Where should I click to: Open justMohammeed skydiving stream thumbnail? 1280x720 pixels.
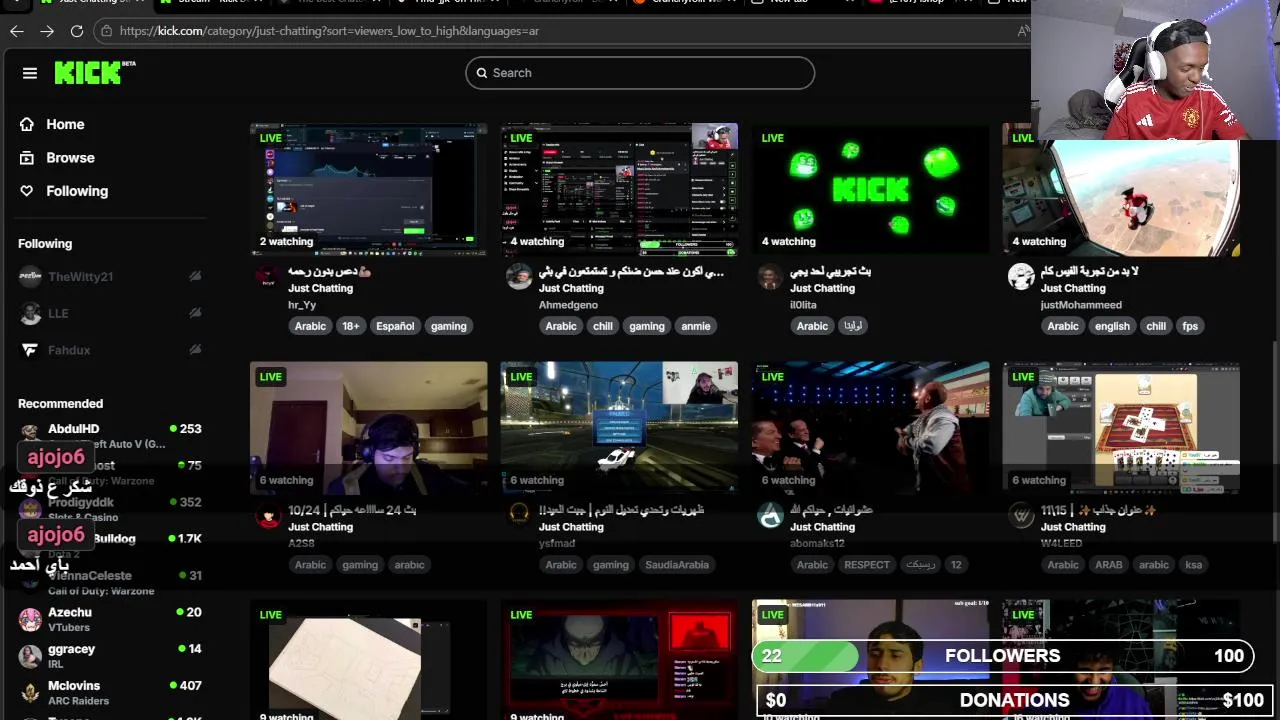pos(1121,189)
